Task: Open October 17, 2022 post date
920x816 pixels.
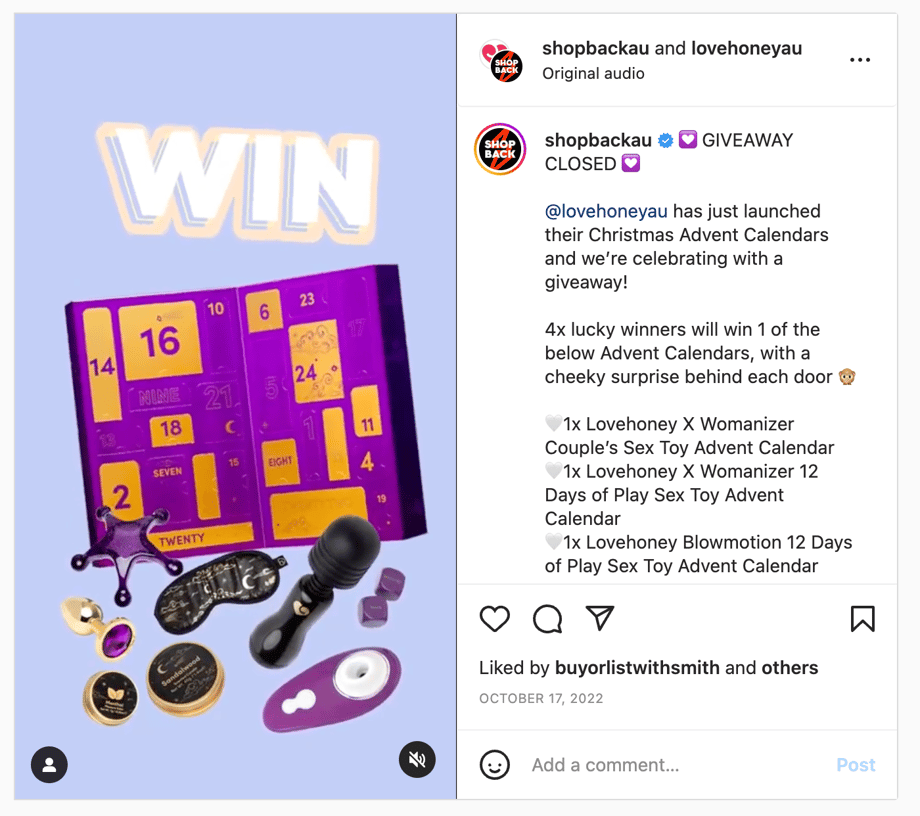Action: [x=541, y=698]
